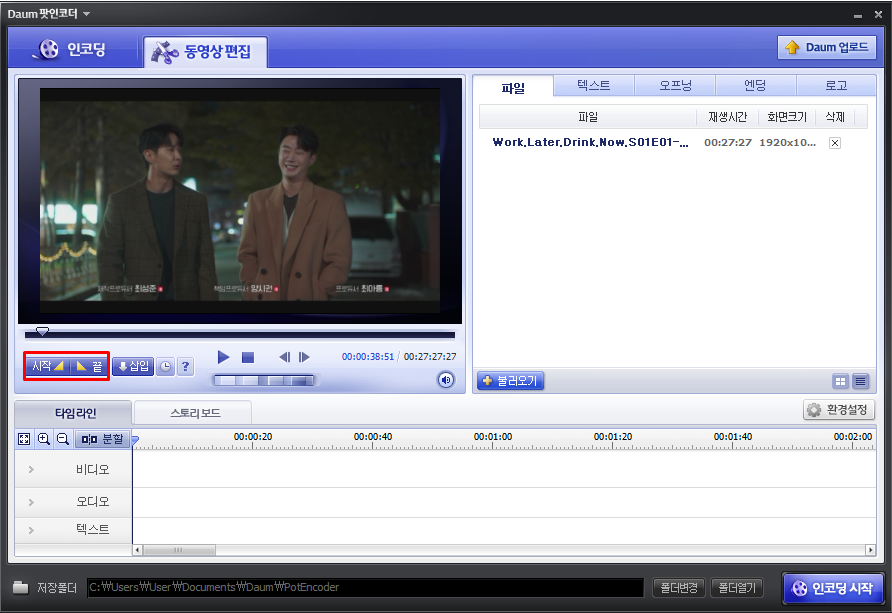Expand the 오디오 track

31,502
